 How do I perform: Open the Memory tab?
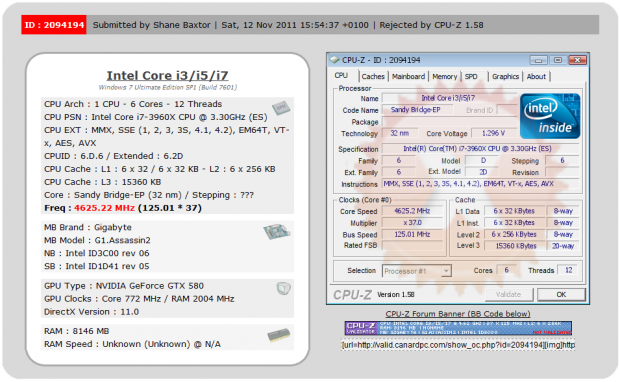[x=444, y=76]
